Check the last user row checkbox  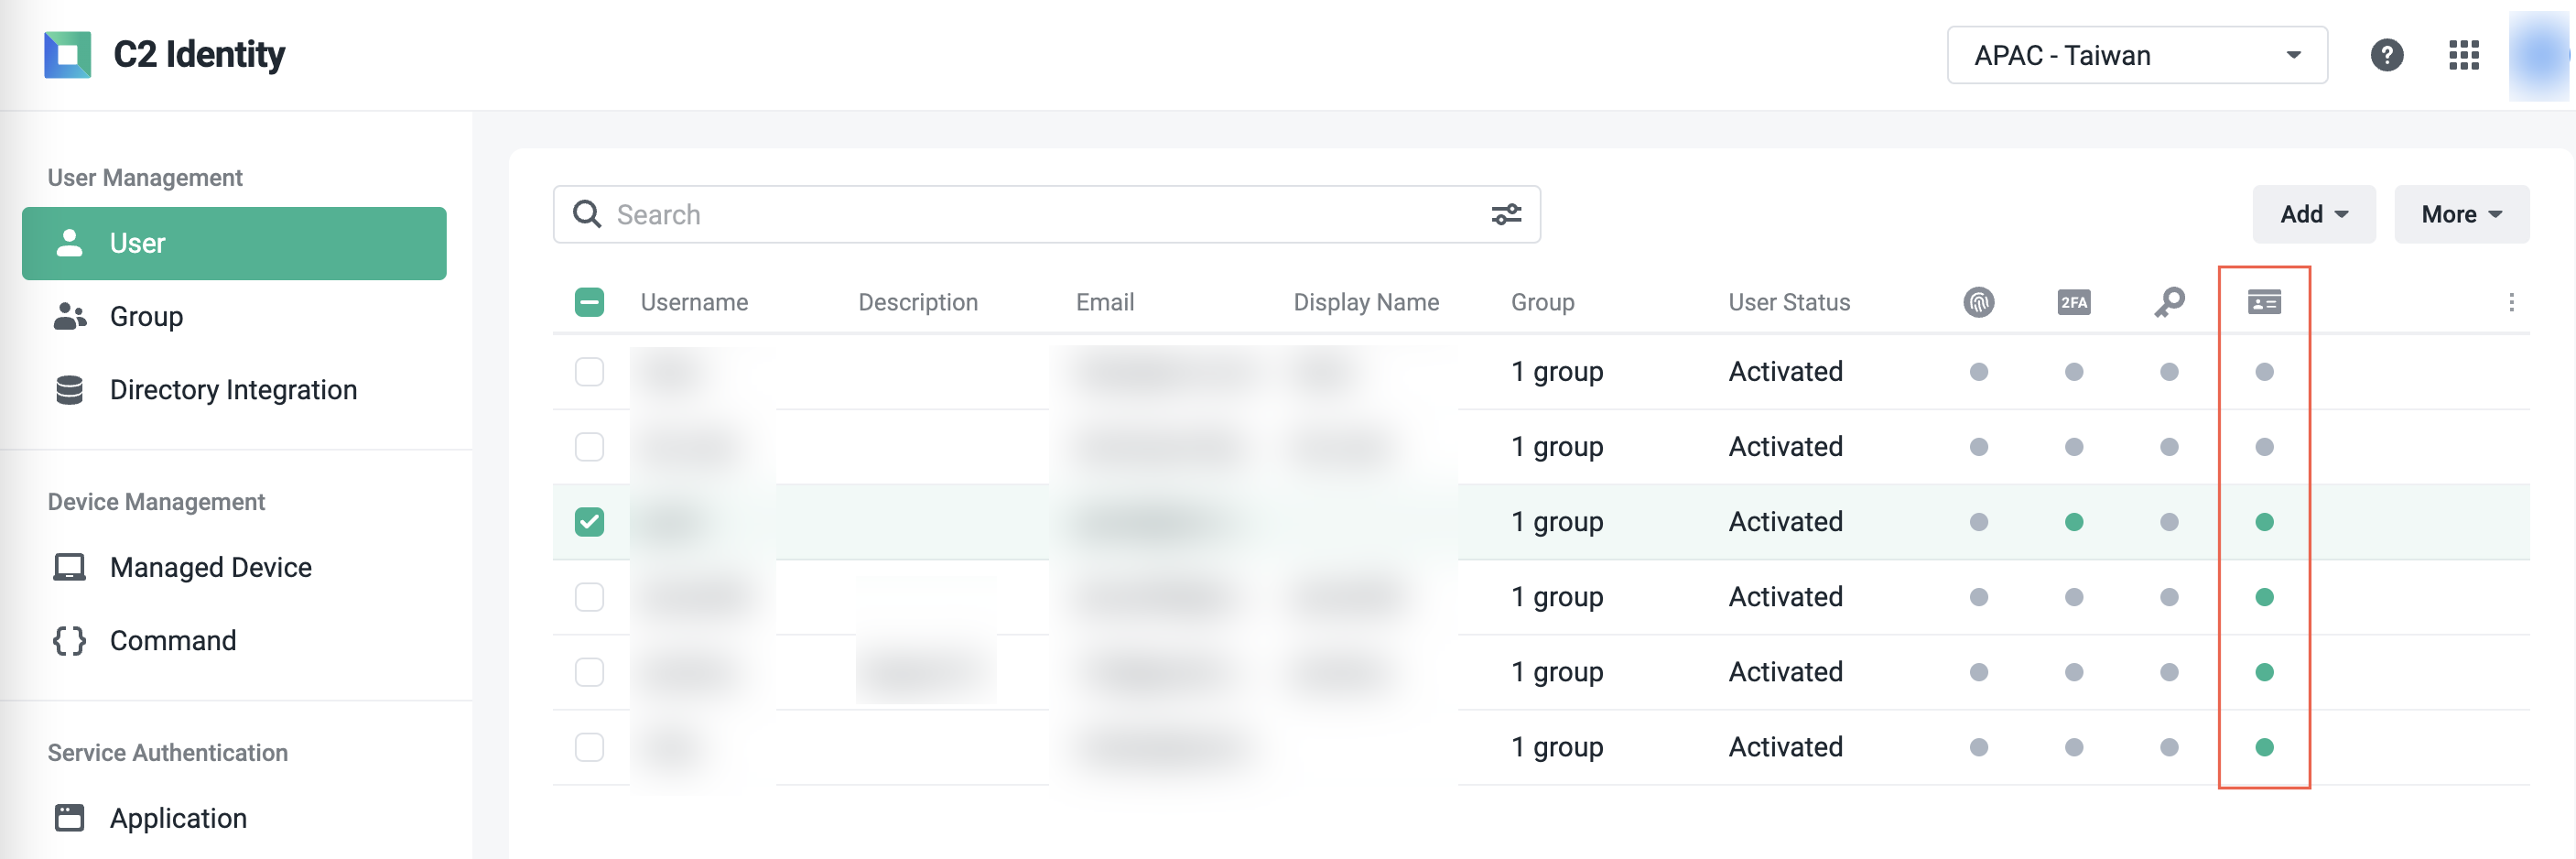coord(589,747)
